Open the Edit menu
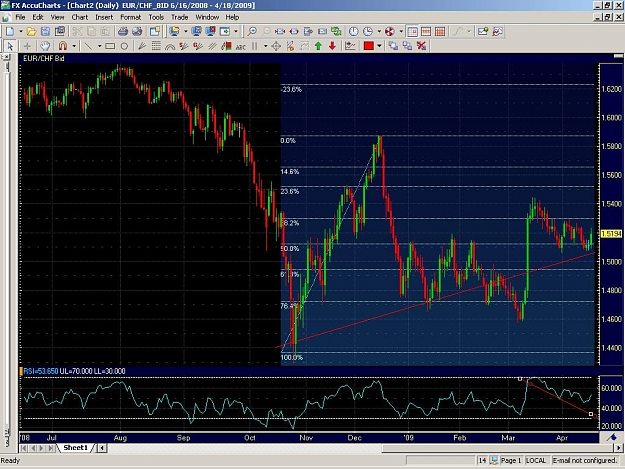The width and height of the screenshot is (625, 469). 38,17
